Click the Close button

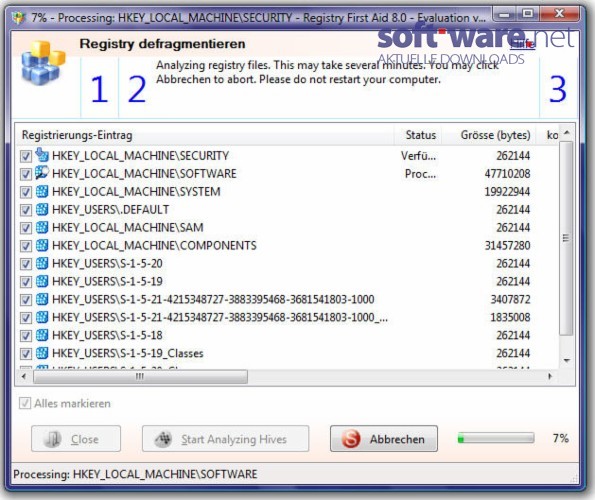[76, 439]
